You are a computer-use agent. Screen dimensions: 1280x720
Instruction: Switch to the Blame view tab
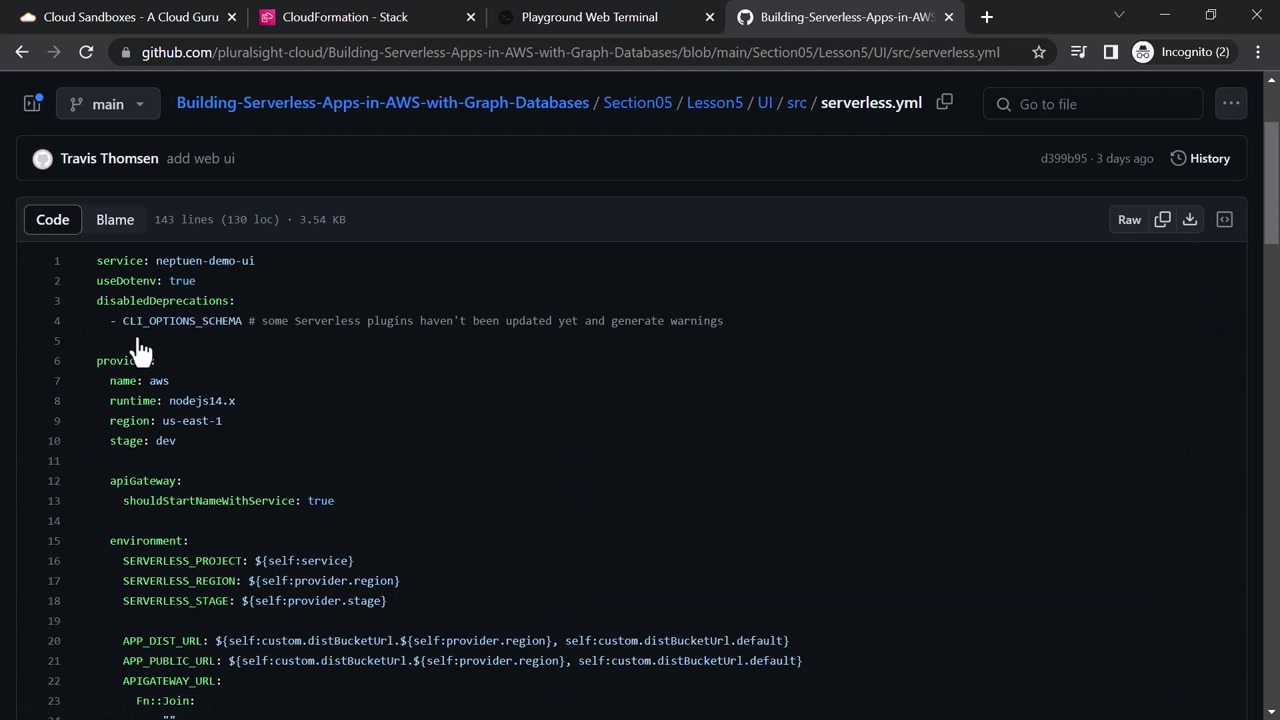115,219
